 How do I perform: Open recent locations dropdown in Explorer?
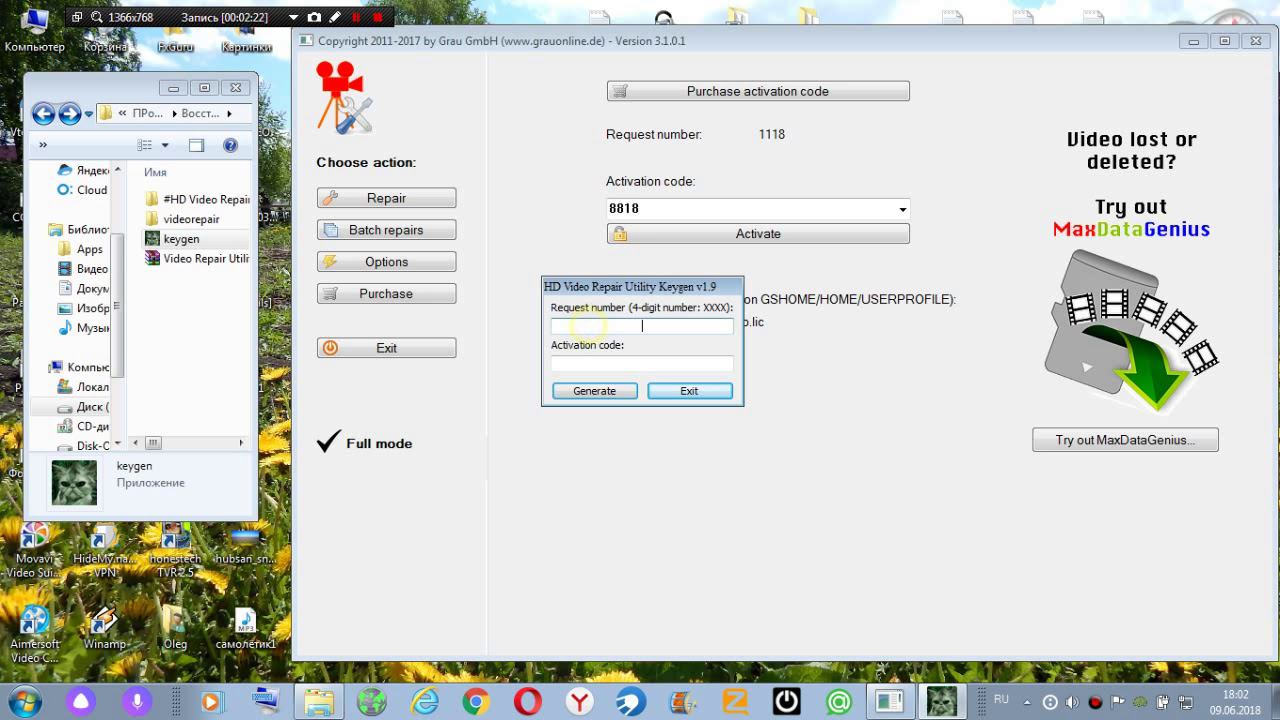pyautogui.click(x=89, y=114)
